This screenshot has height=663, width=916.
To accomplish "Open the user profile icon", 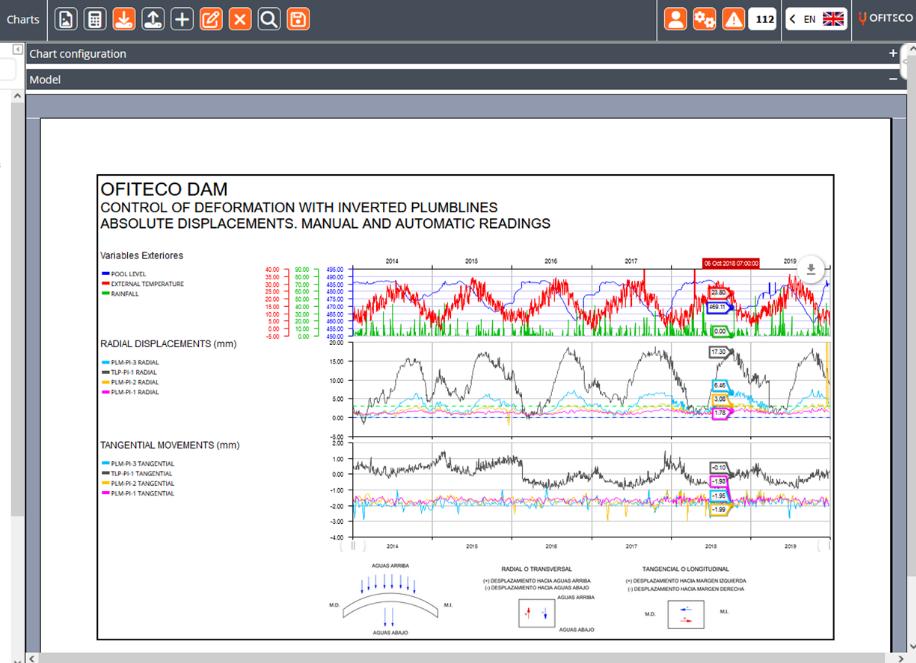I will [675, 19].
